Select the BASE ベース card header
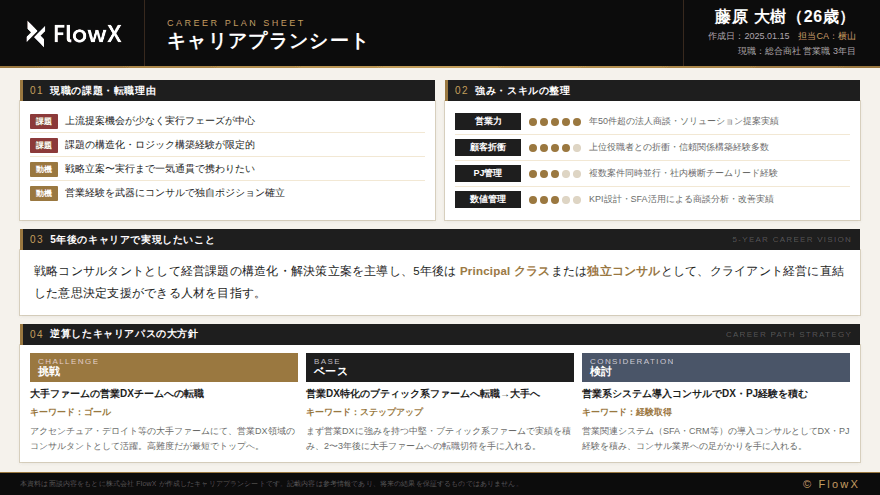 (439, 367)
